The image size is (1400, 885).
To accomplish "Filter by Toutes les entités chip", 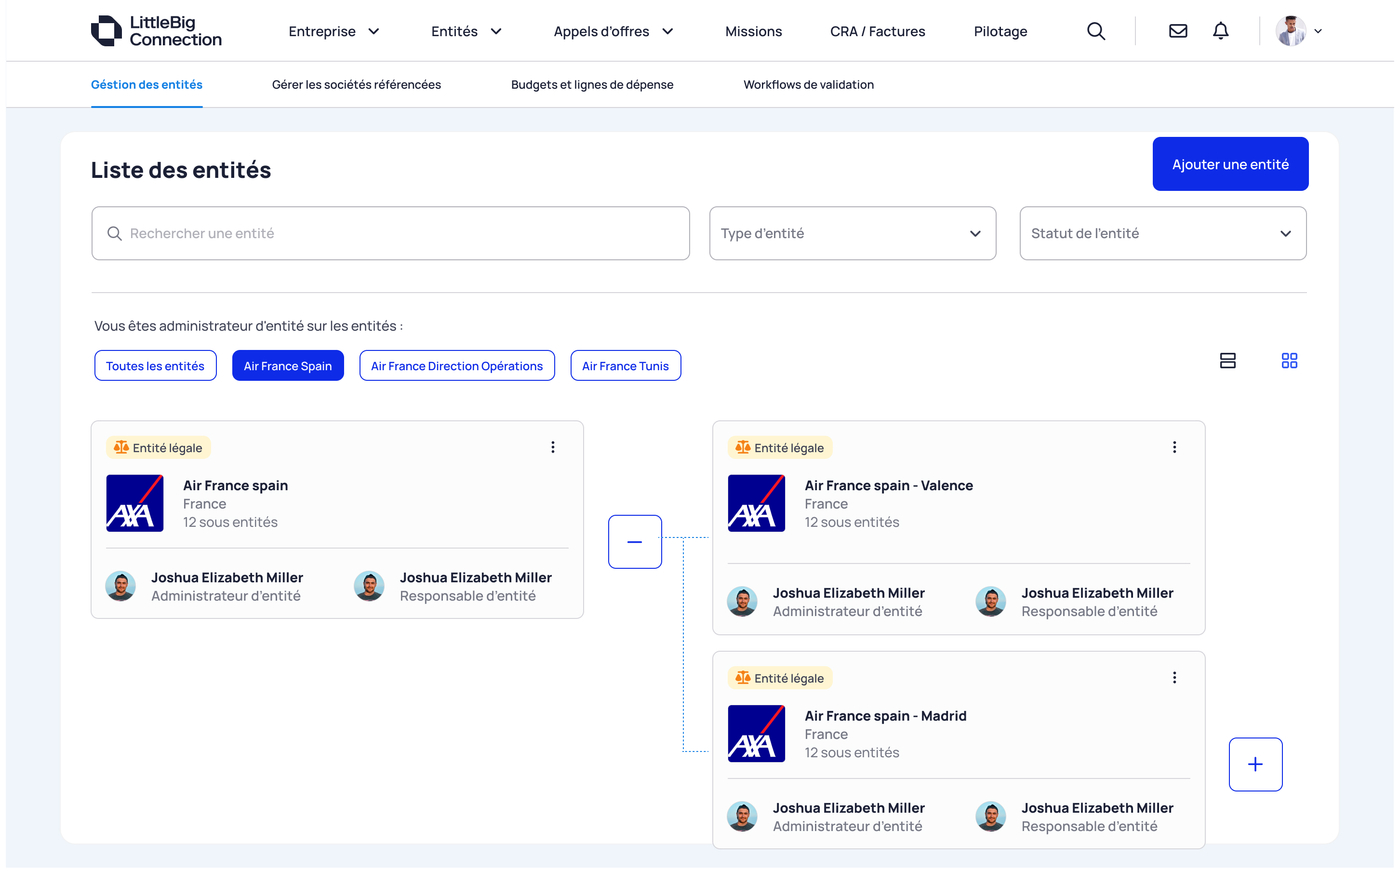I will 155,366.
